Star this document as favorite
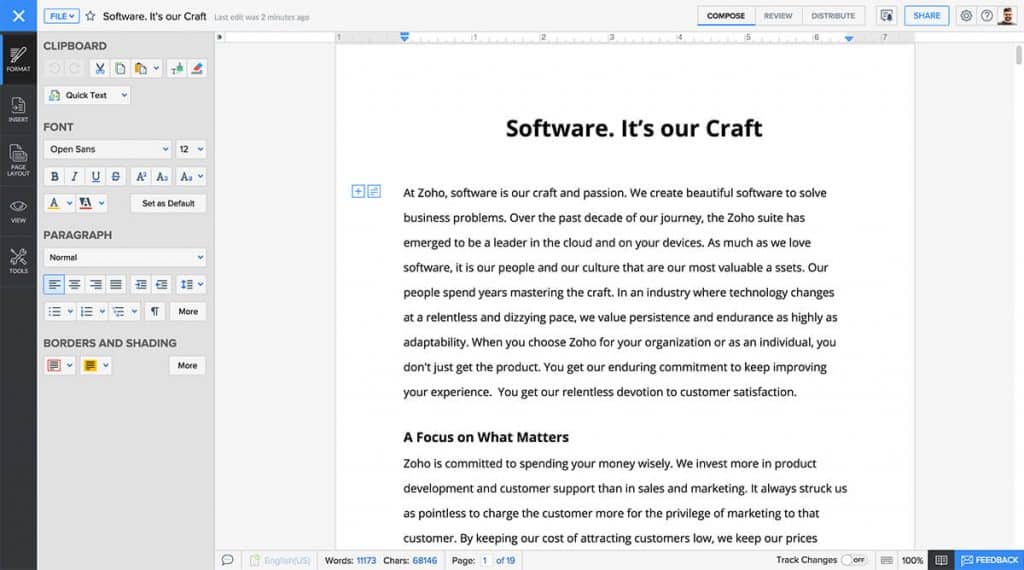Viewport: 1024px width, 570px height. pyautogui.click(x=90, y=16)
